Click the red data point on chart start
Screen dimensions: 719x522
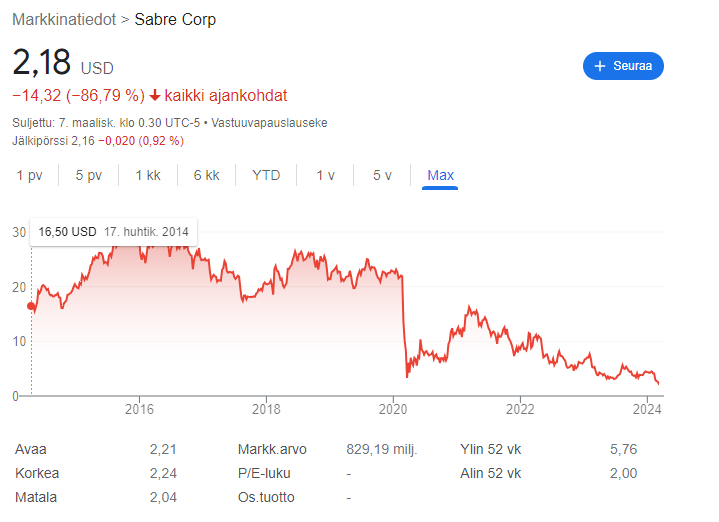tap(31, 307)
